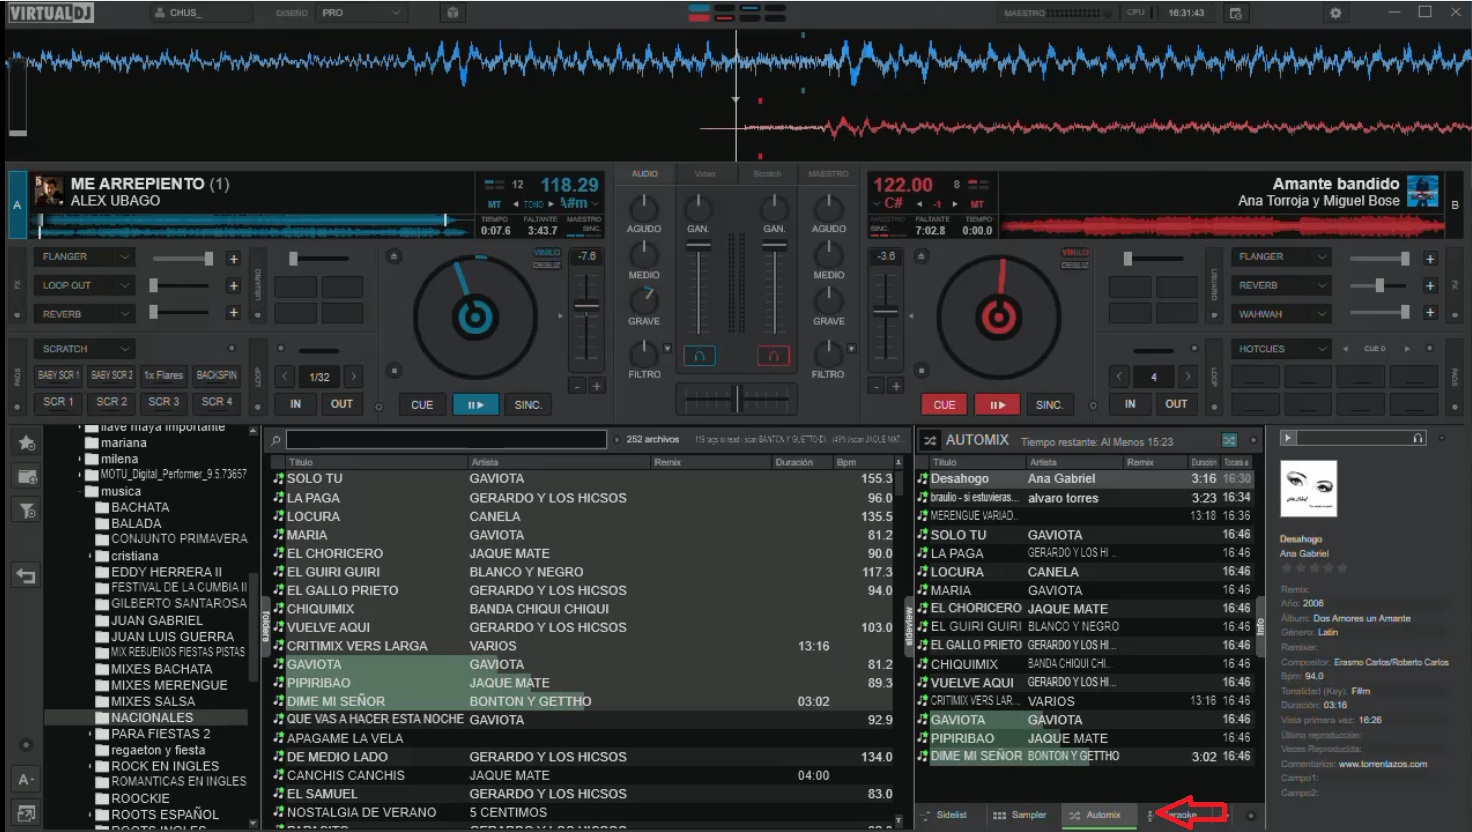The width and height of the screenshot is (1472, 832).
Task: Double the left deck loop length
Action: (353, 377)
